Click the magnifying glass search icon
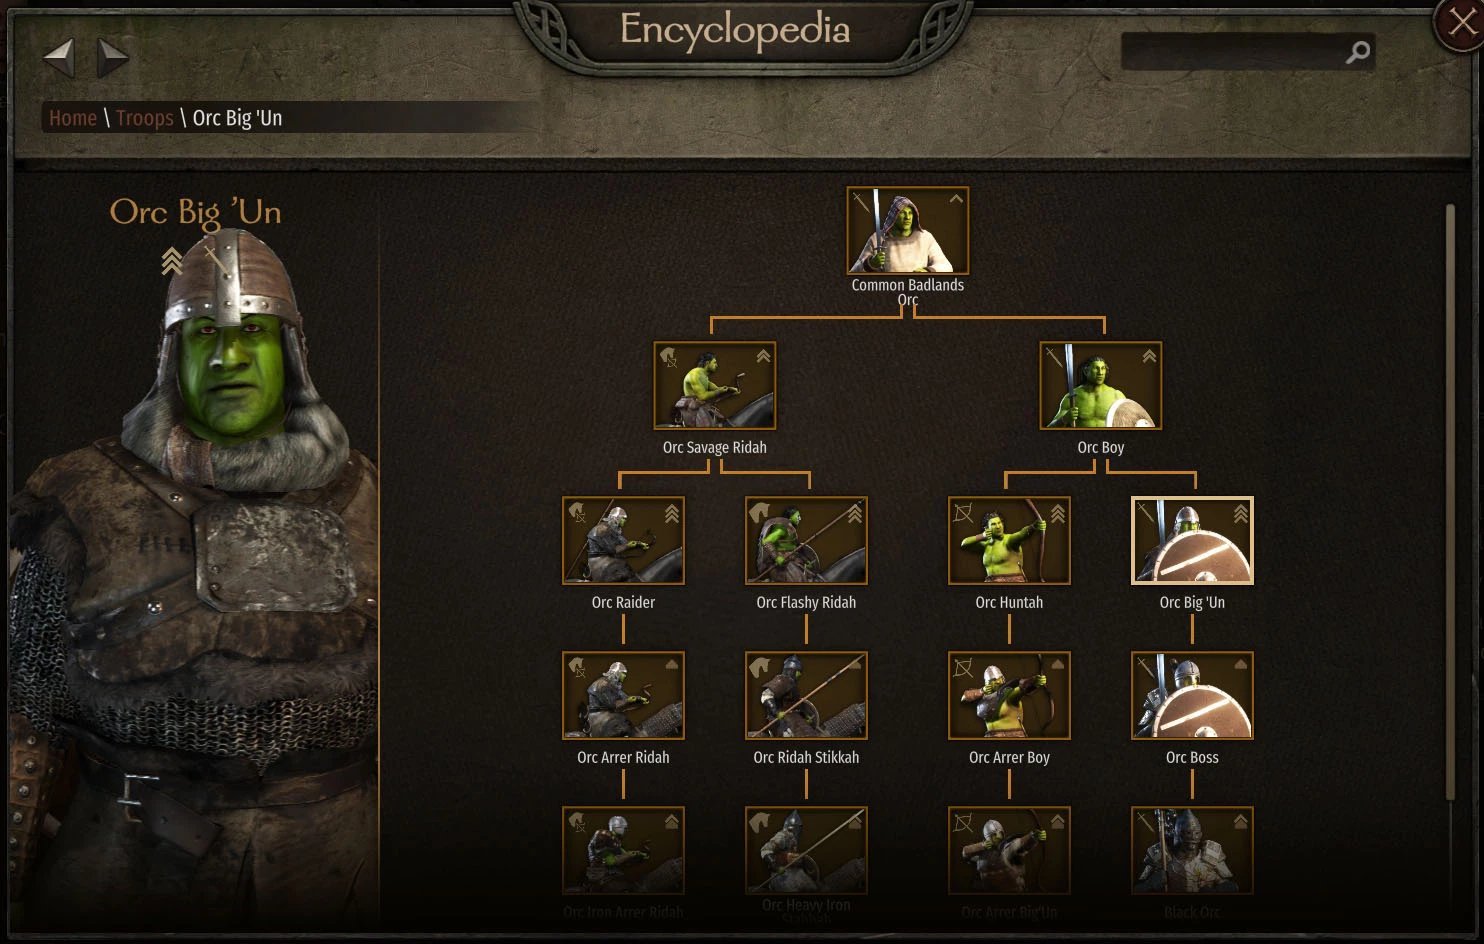The image size is (1484, 944). coord(1358,52)
